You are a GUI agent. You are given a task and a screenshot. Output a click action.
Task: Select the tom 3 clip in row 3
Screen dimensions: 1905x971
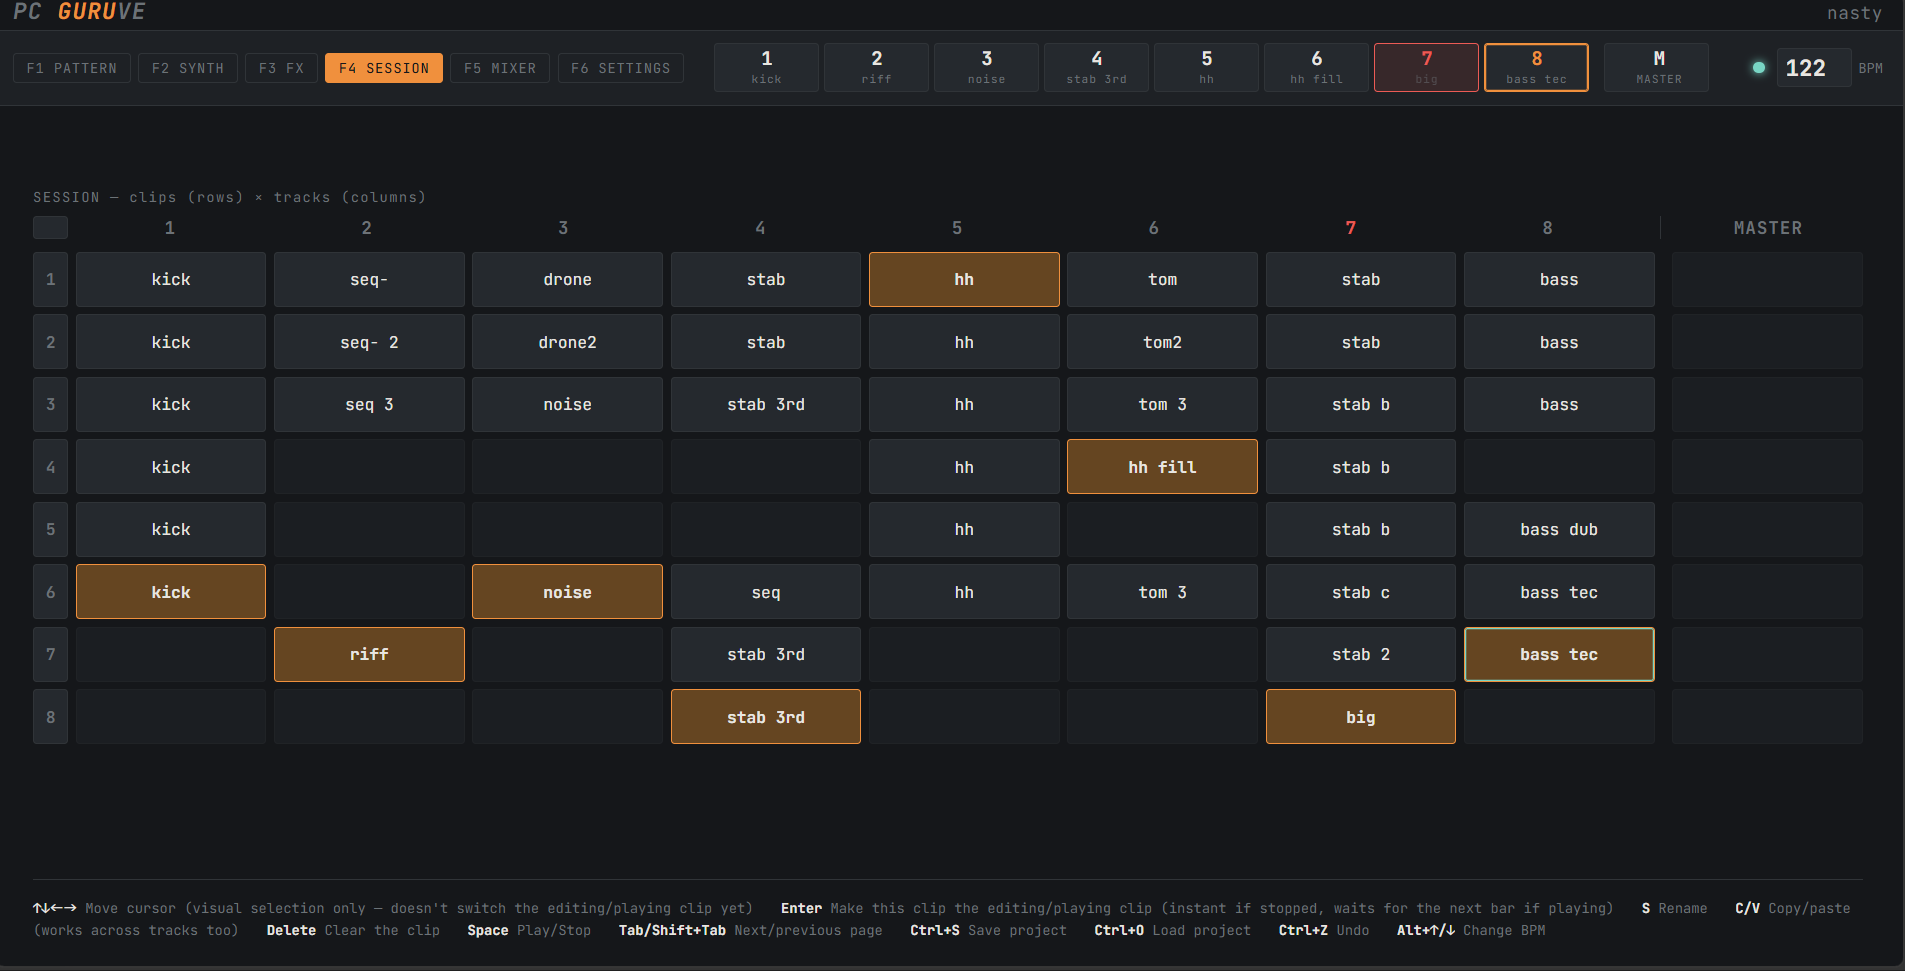tap(1162, 405)
